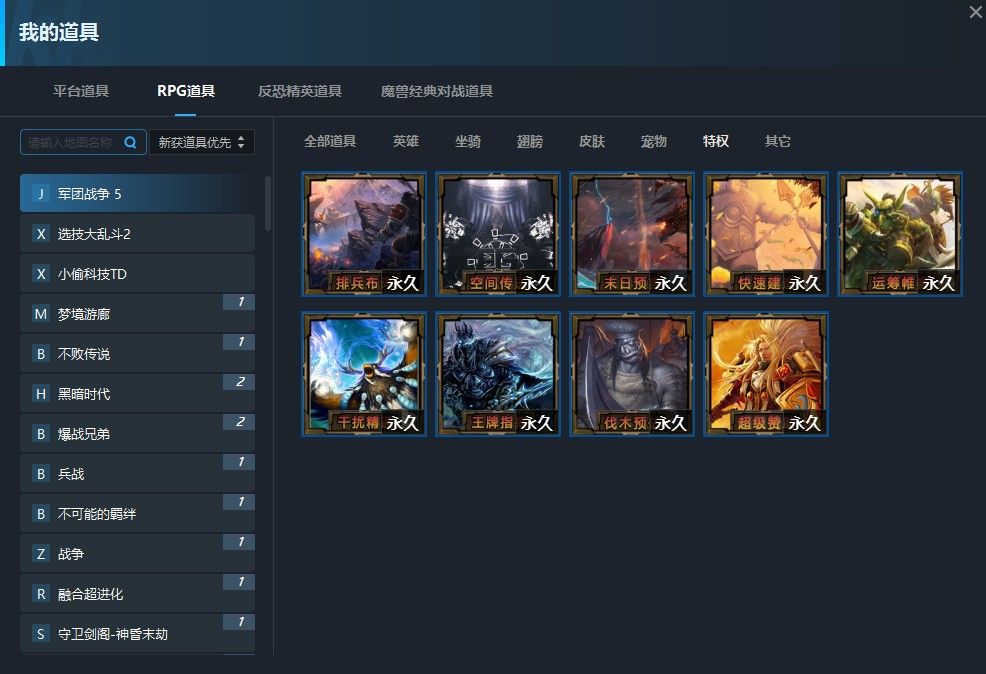Select map 梦境游廊 in the list
This screenshot has height=674, width=986.
pyautogui.click(x=137, y=314)
